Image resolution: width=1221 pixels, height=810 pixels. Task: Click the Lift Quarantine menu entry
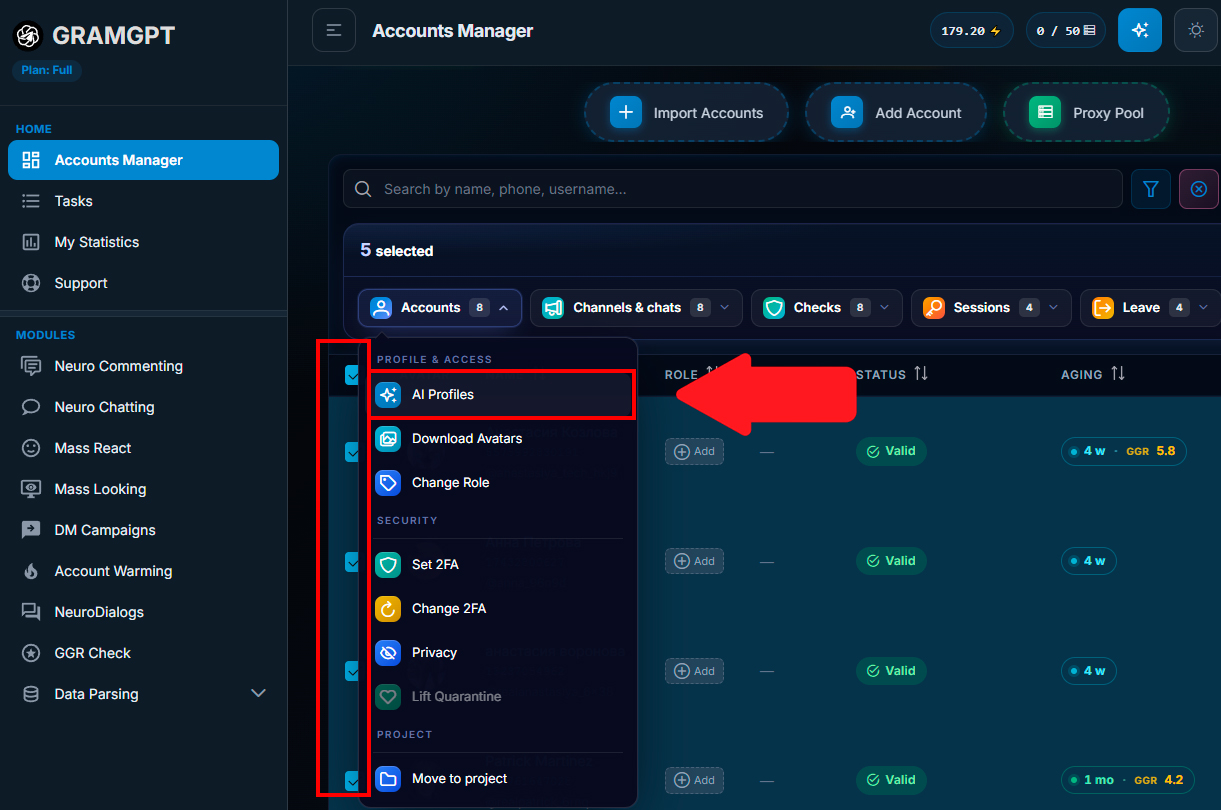pos(498,696)
